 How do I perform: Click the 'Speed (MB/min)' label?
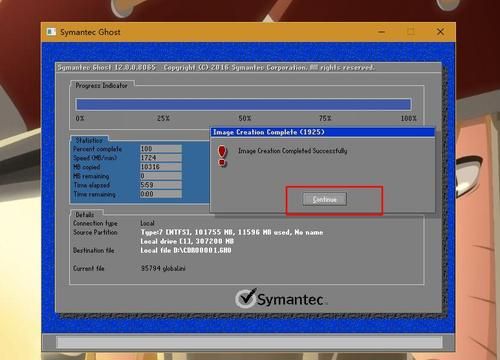(x=95, y=158)
